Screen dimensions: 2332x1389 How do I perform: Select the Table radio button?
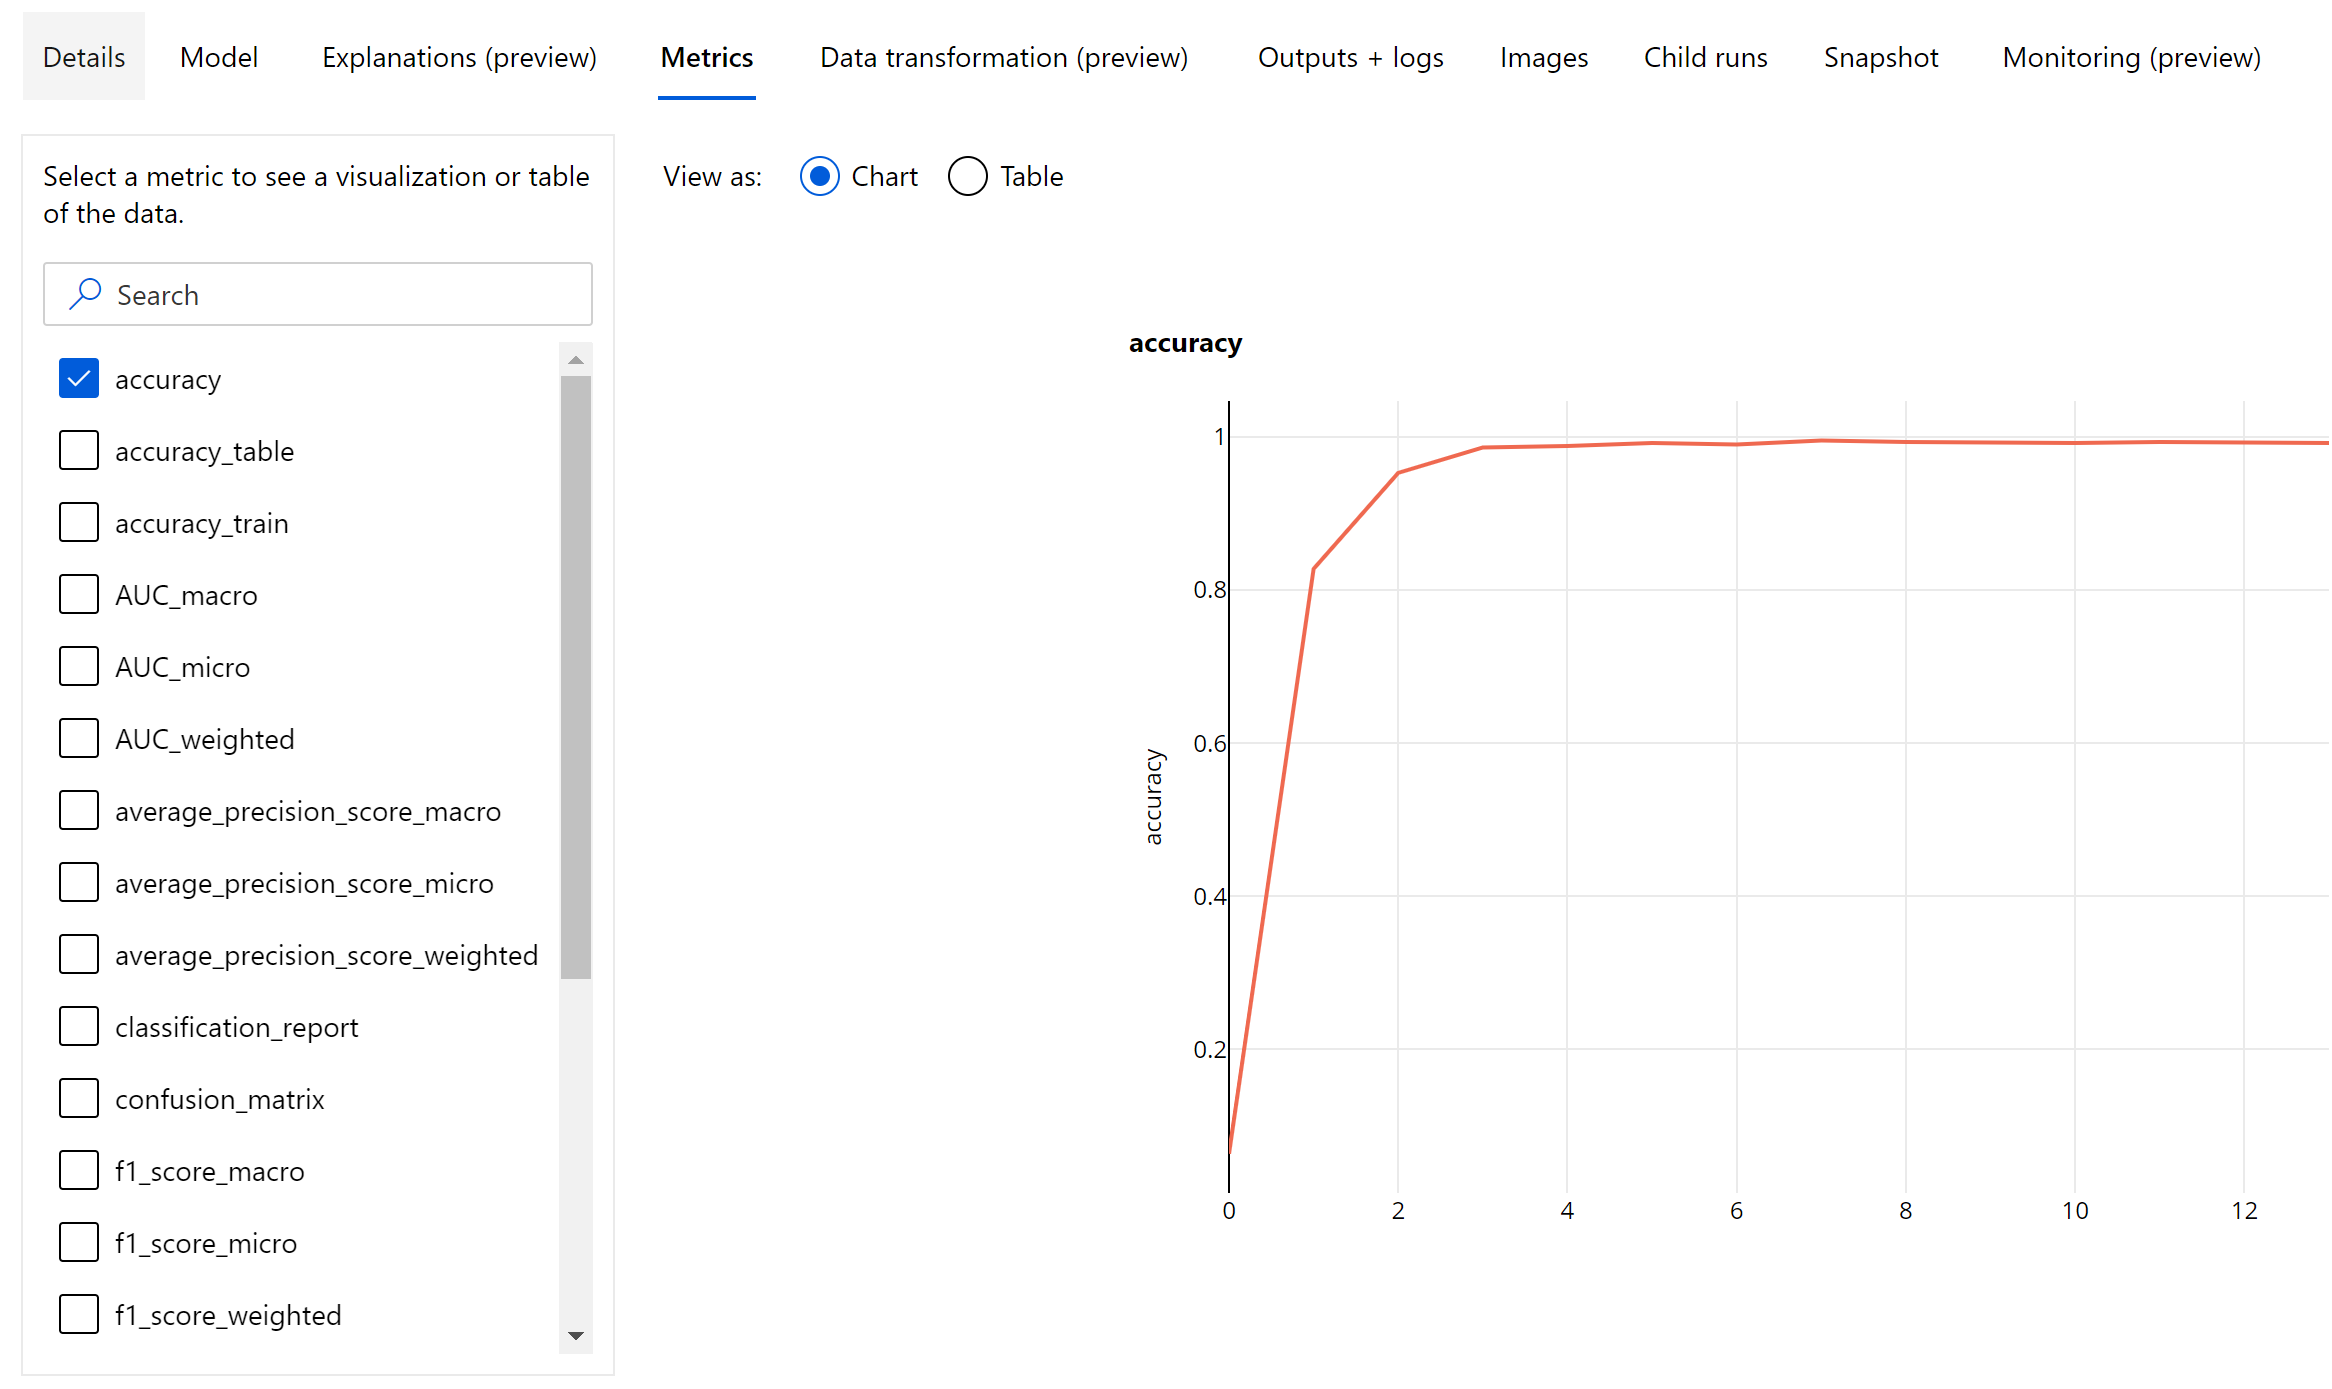(967, 177)
